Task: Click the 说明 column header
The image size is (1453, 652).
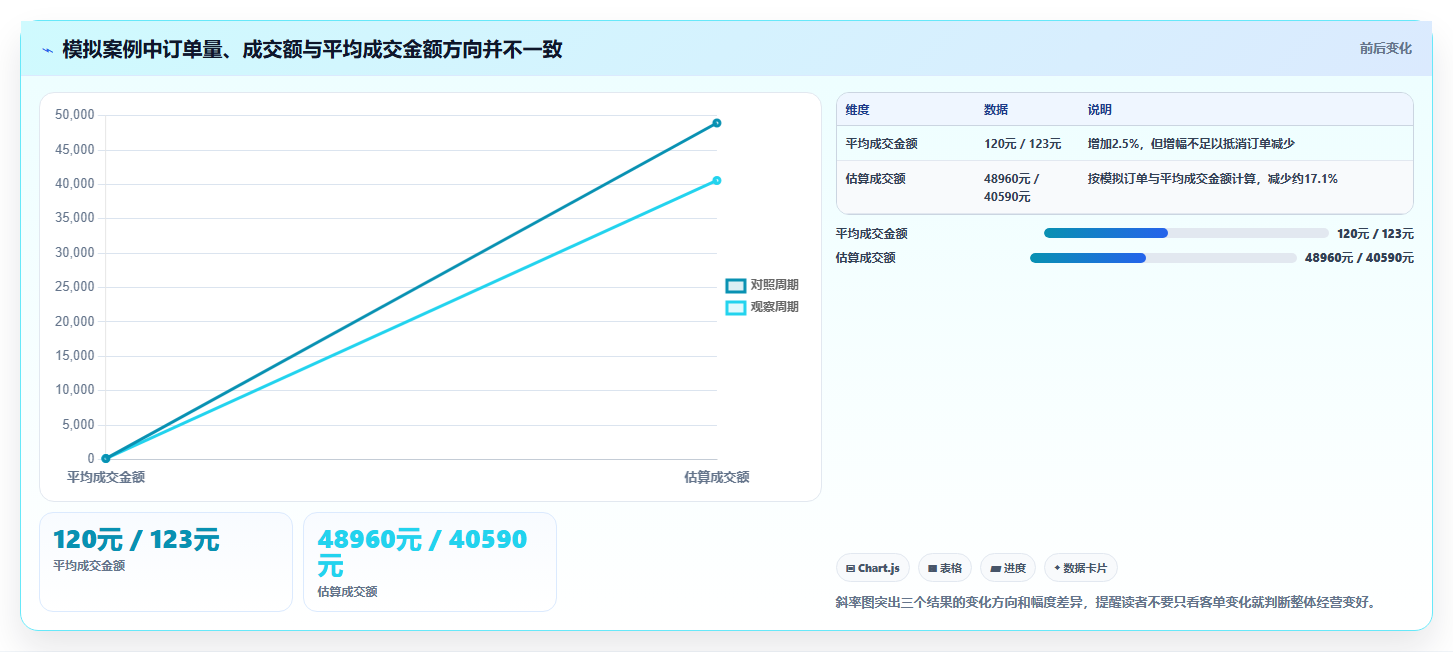Action: (1100, 110)
